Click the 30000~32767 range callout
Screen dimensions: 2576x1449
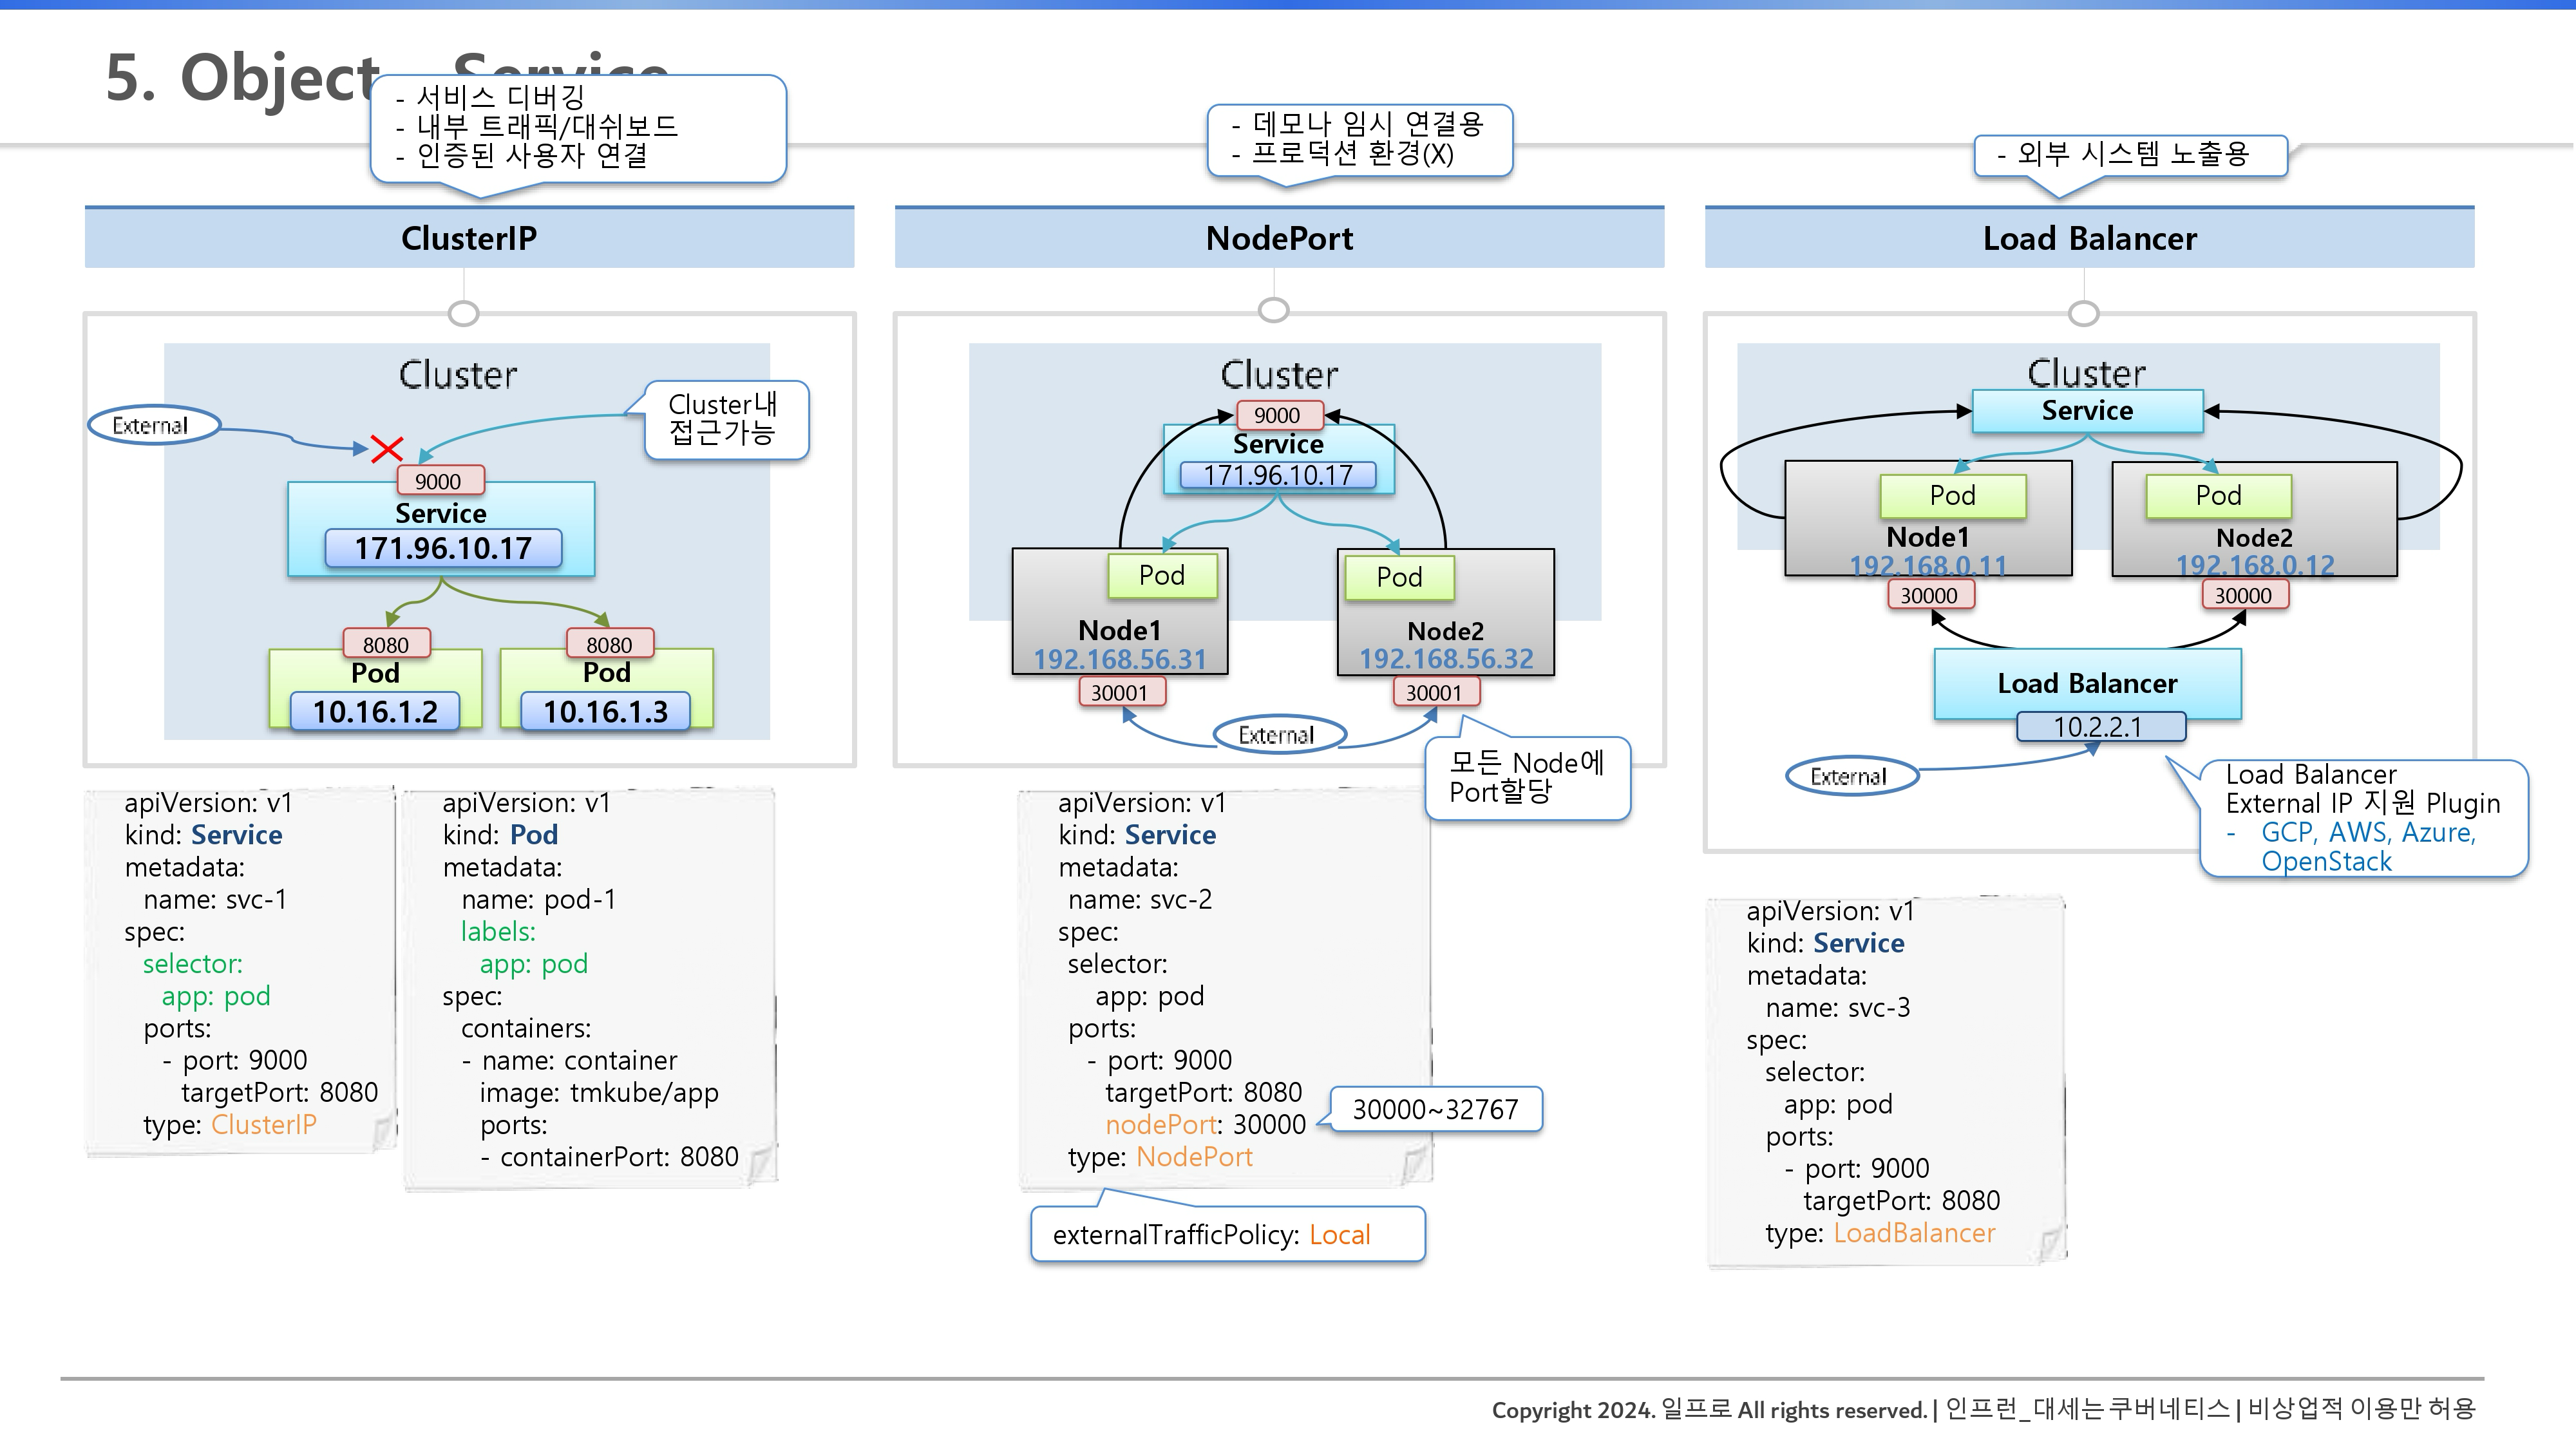[x=1435, y=1109]
